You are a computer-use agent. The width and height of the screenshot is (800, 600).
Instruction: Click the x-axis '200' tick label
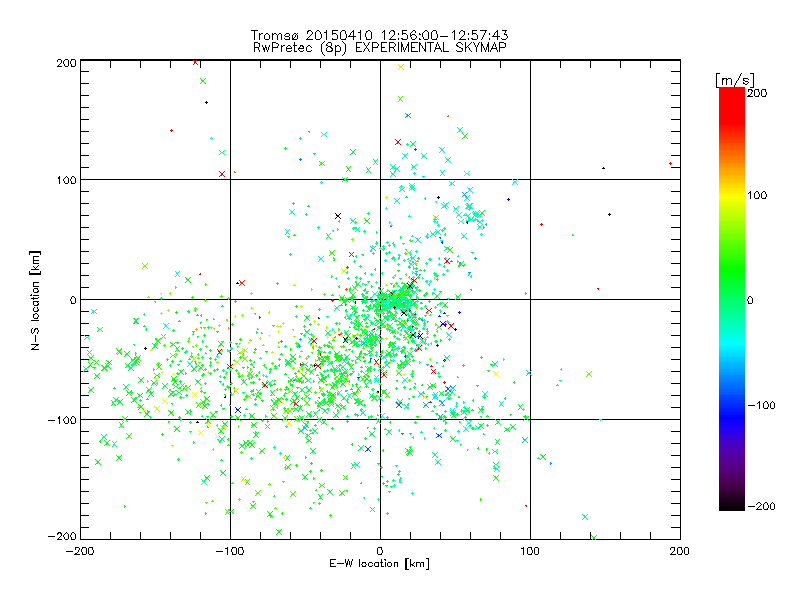click(680, 551)
